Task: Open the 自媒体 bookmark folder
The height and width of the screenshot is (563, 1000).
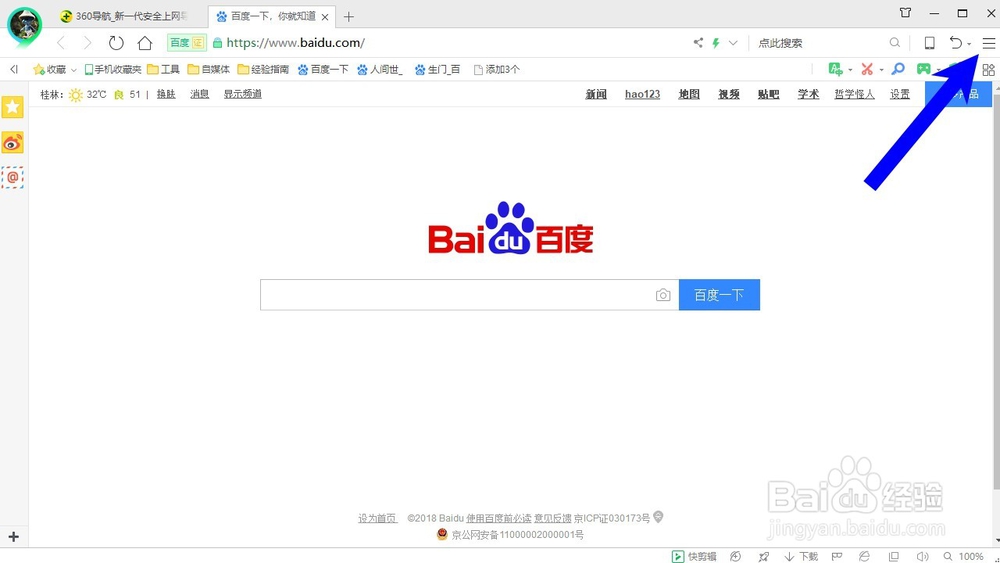Action: click(x=209, y=69)
